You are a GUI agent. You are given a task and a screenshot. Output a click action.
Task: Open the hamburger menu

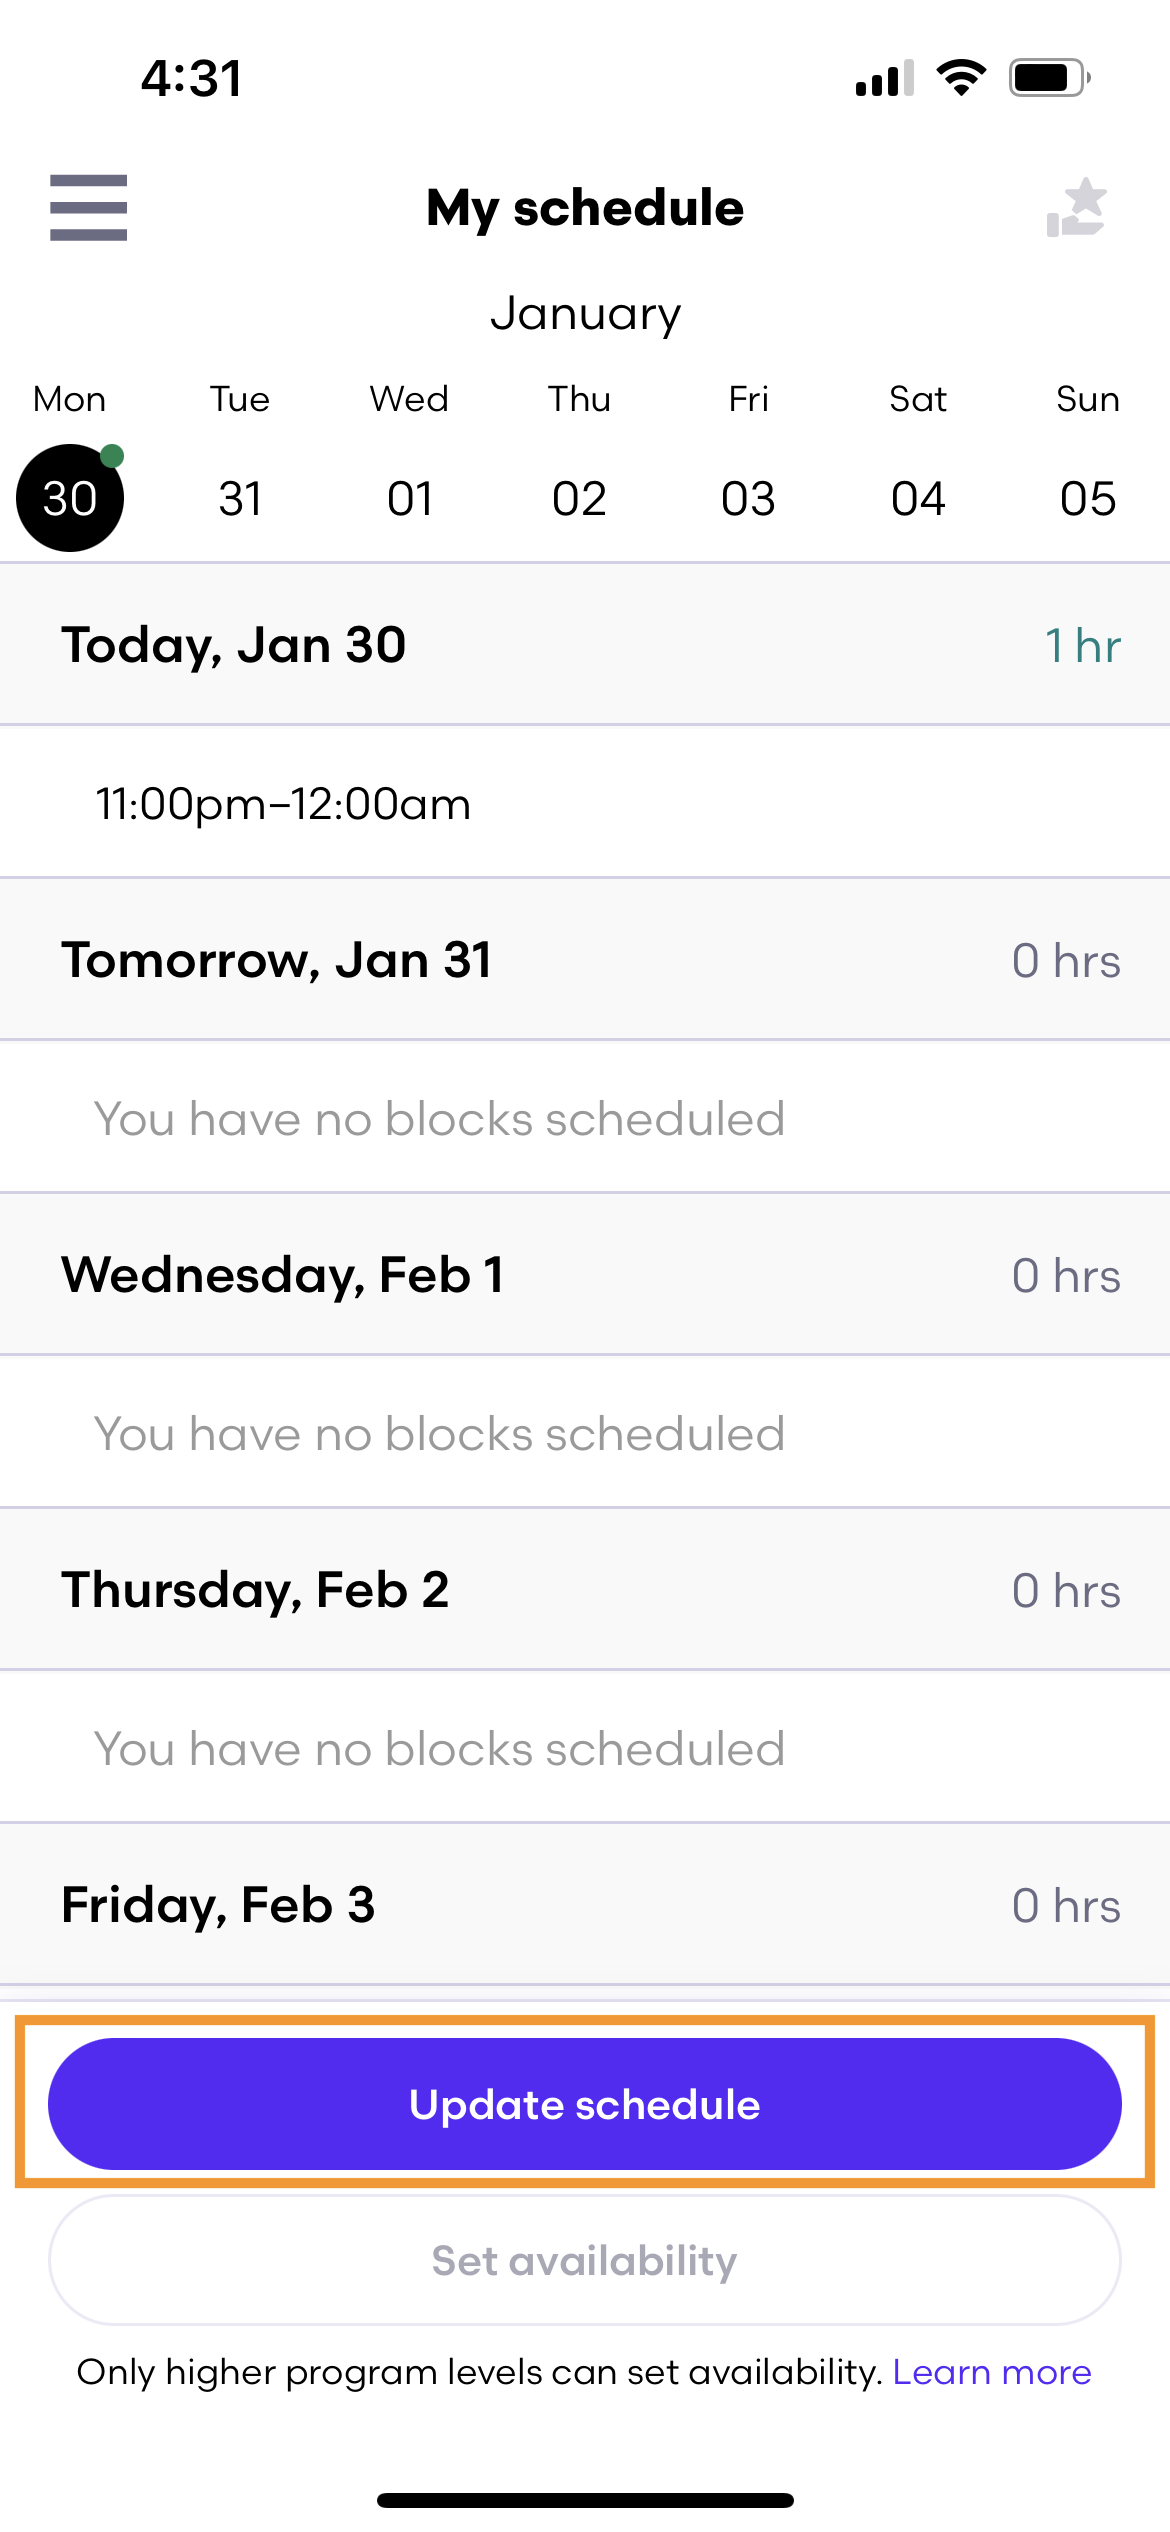(88, 208)
